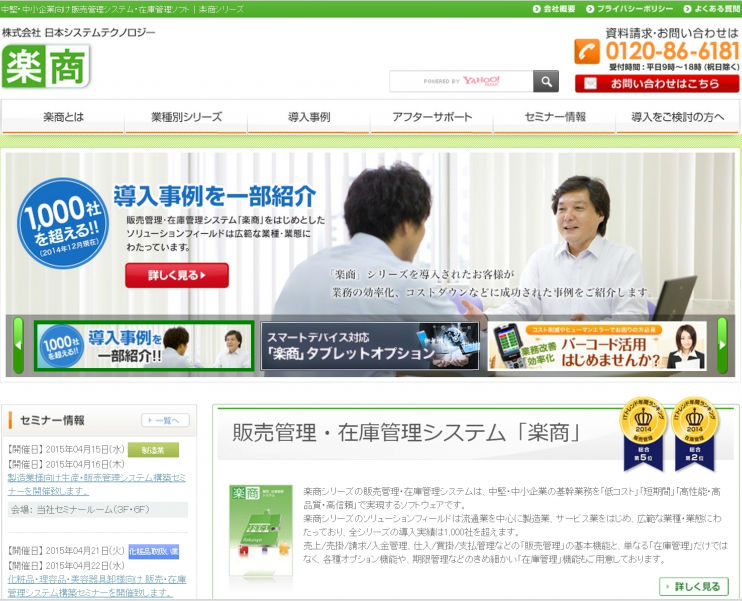Image resolution: width=742 pixels, height=601 pixels.
Task: Click the 株式会社 日本システムテクノロジー text
Action: (79, 33)
